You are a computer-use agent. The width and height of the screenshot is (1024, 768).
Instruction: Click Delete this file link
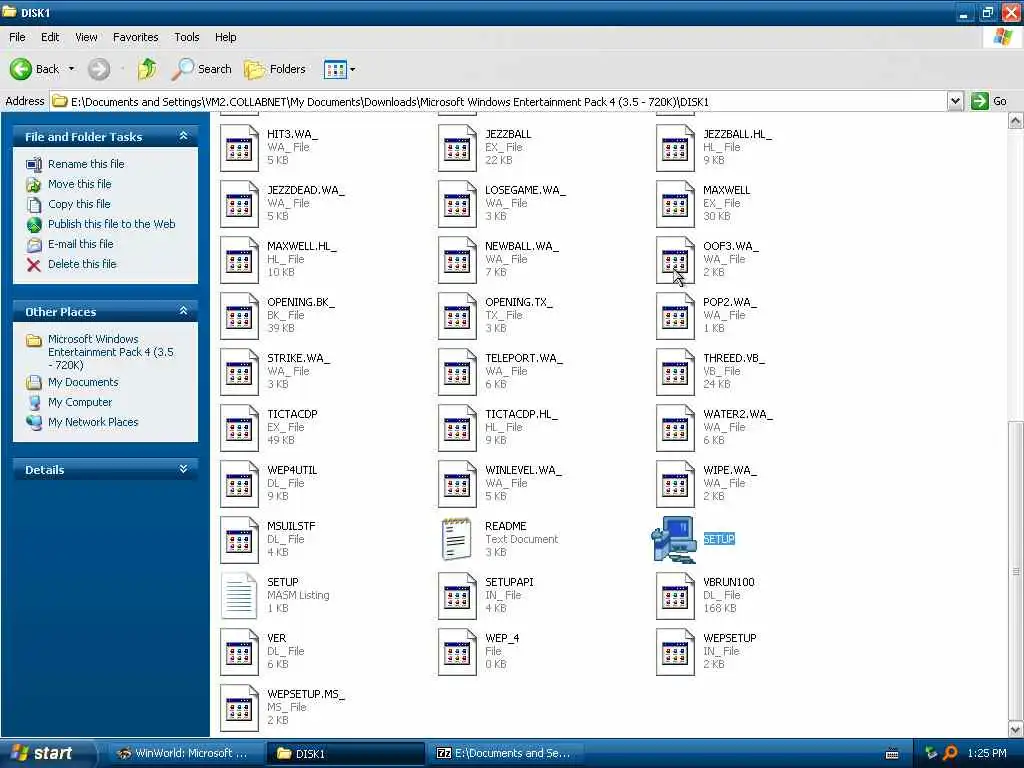click(82, 264)
